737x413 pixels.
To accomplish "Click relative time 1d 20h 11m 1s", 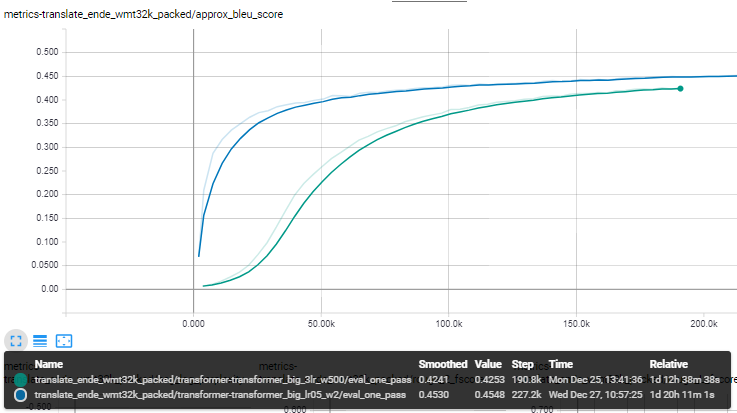I will [682, 395].
